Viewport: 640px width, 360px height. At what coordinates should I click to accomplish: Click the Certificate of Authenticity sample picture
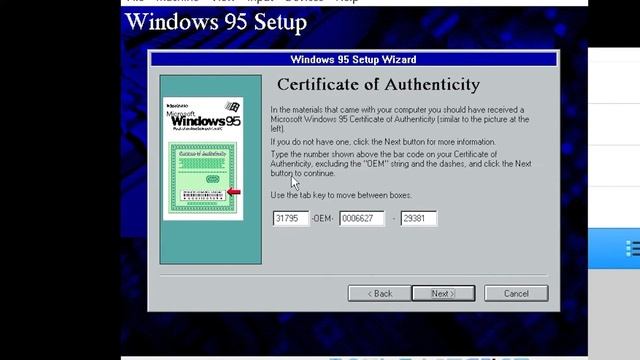tap(203, 159)
